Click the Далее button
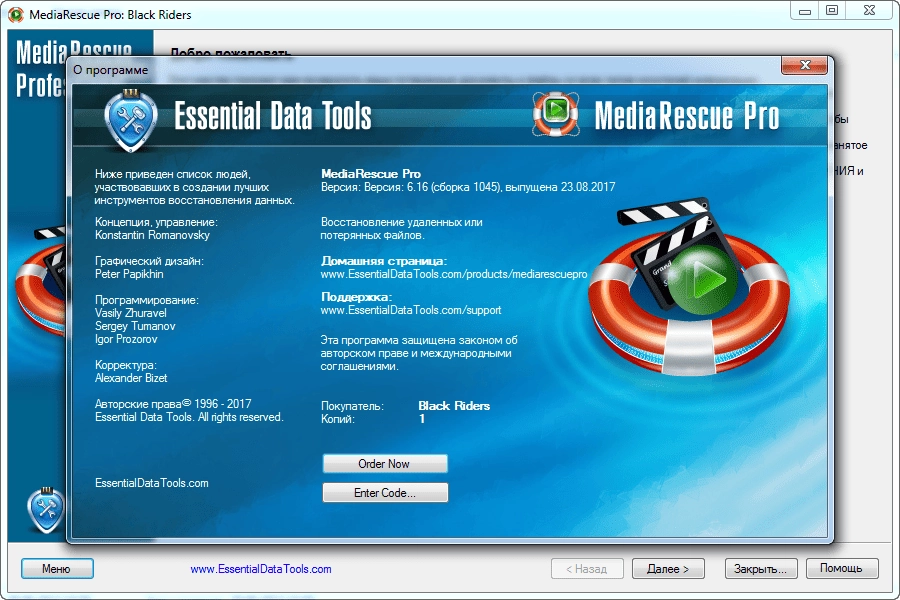Viewport: 900px width, 600px height. pyautogui.click(x=668, y=568)
